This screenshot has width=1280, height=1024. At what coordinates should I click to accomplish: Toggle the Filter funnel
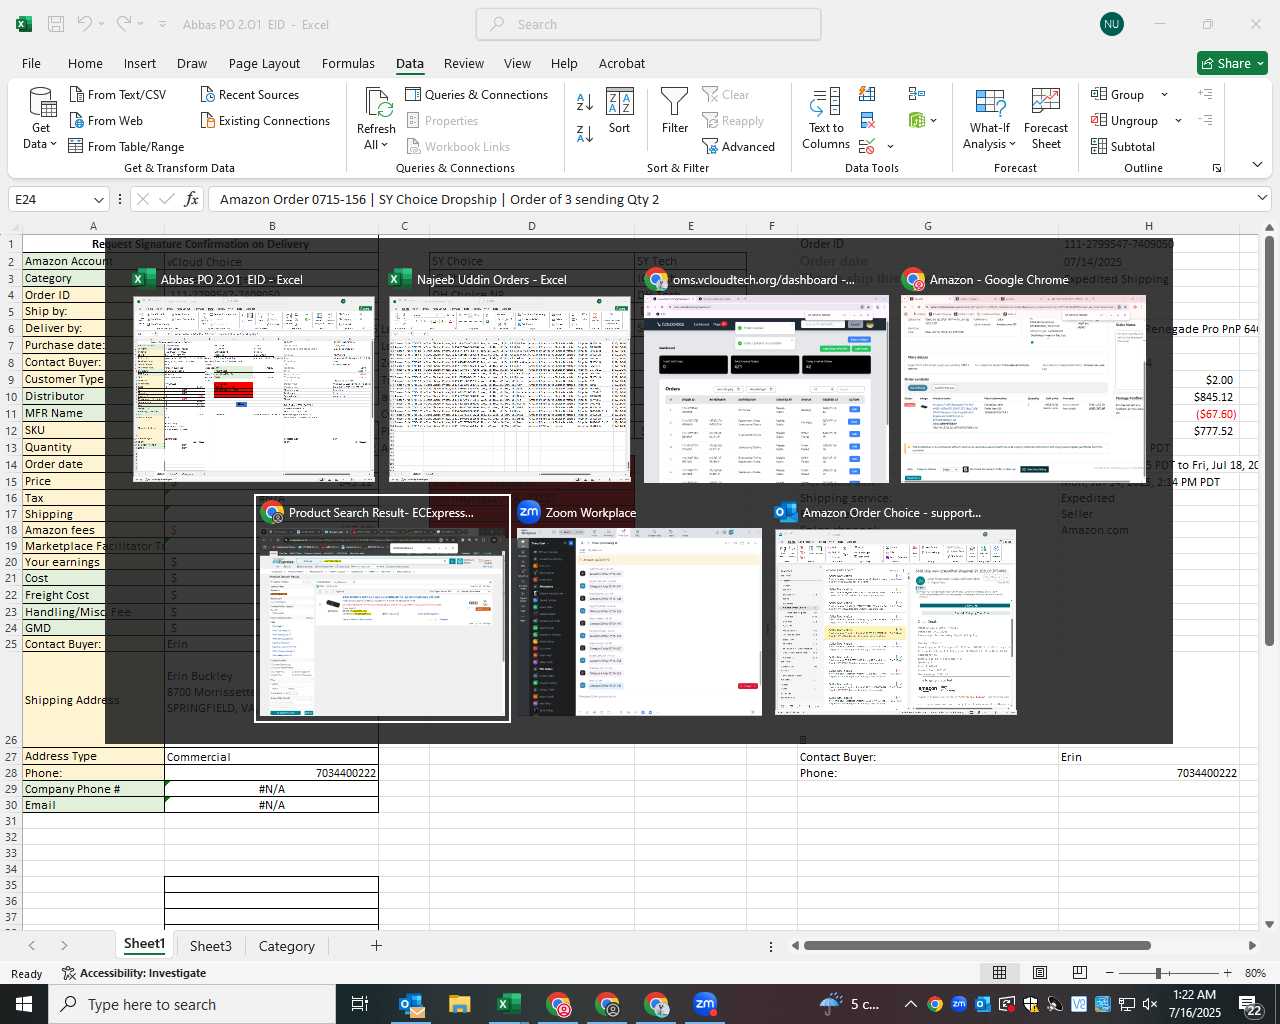pos(675,111)
